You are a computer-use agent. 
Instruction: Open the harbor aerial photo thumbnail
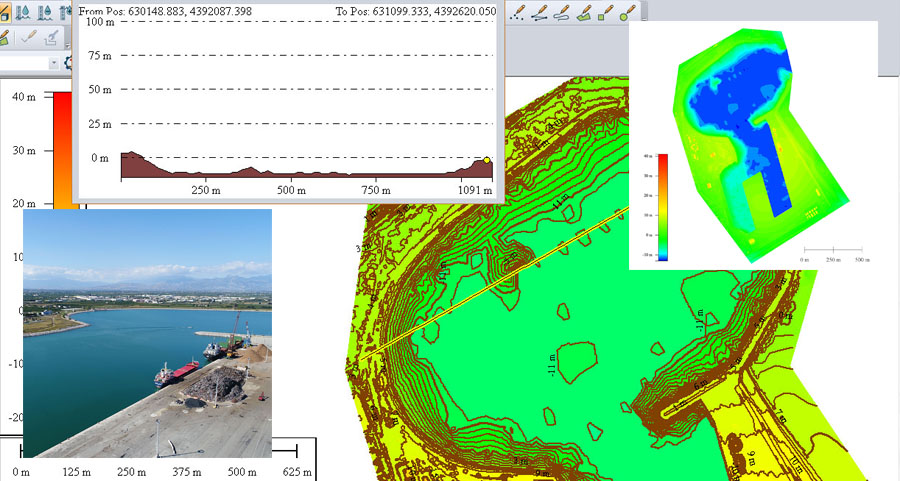coord(147,333)
